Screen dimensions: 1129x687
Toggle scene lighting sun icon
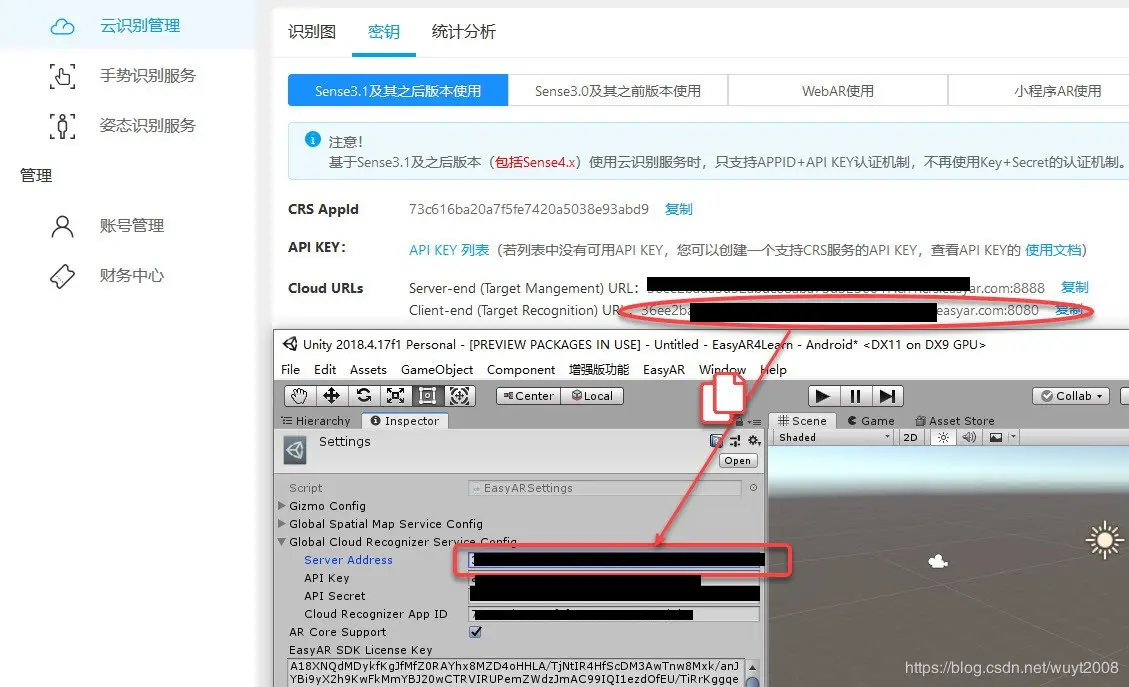coord(943,438)
